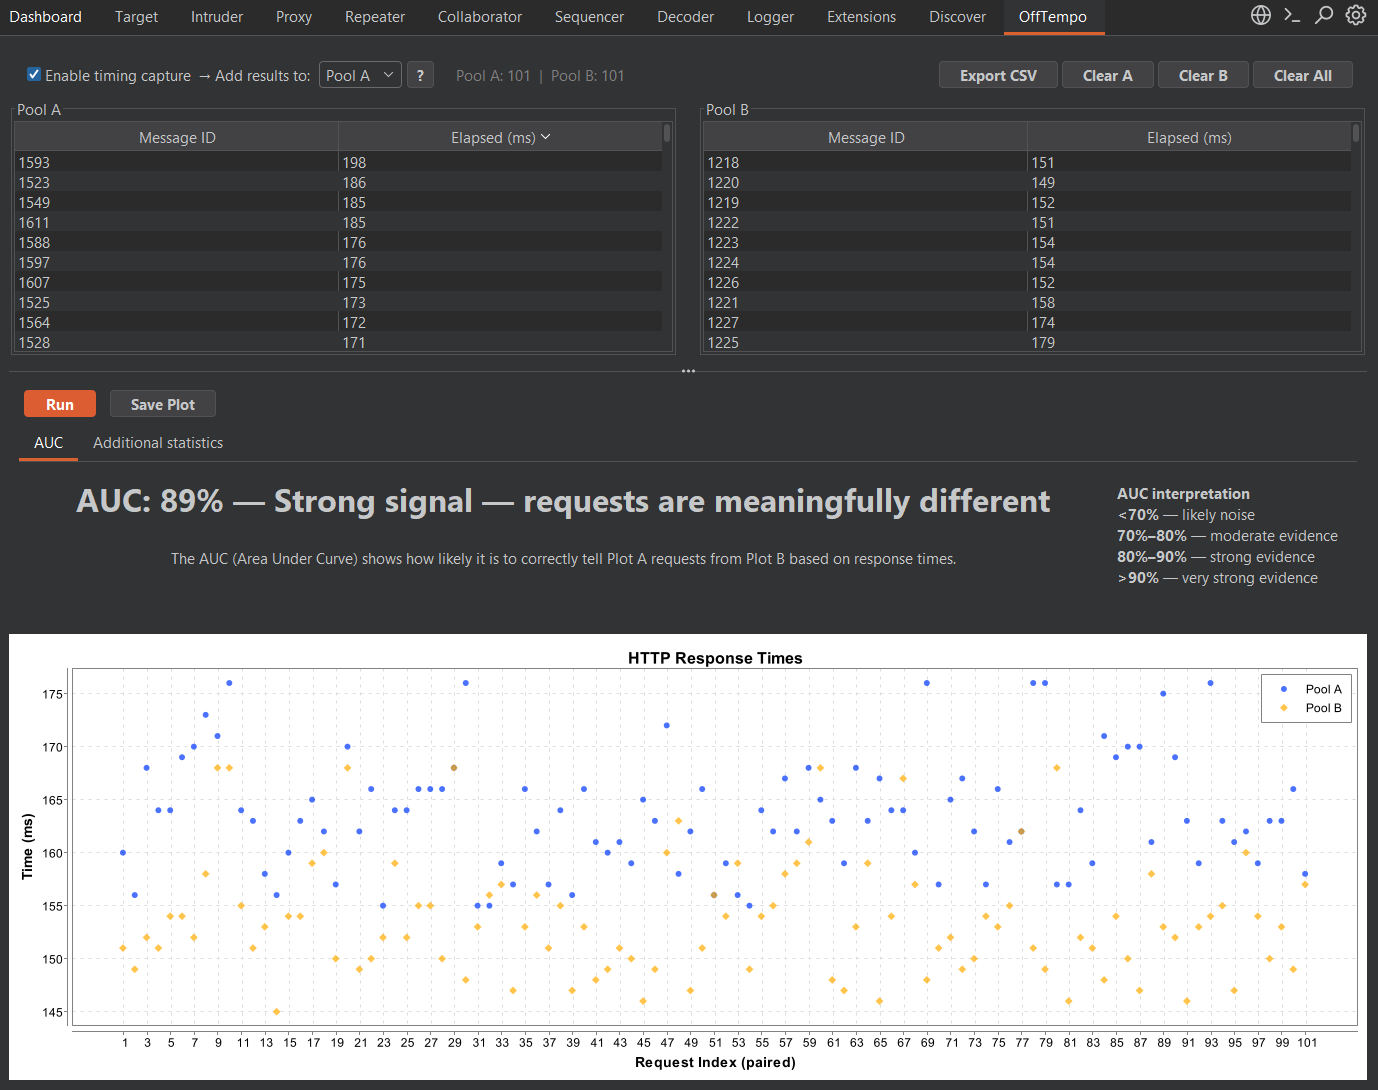Open the Intruder tab
This screenshot has width=1378, height=1090.
tap(216, 16)
